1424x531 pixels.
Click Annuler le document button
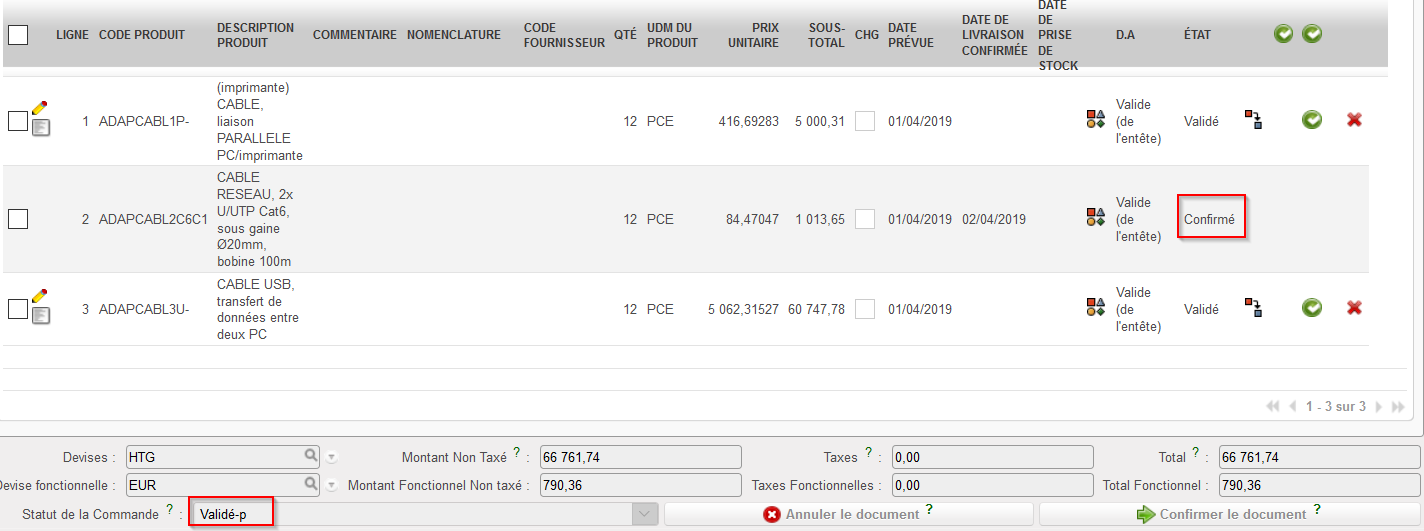(848, 514)
